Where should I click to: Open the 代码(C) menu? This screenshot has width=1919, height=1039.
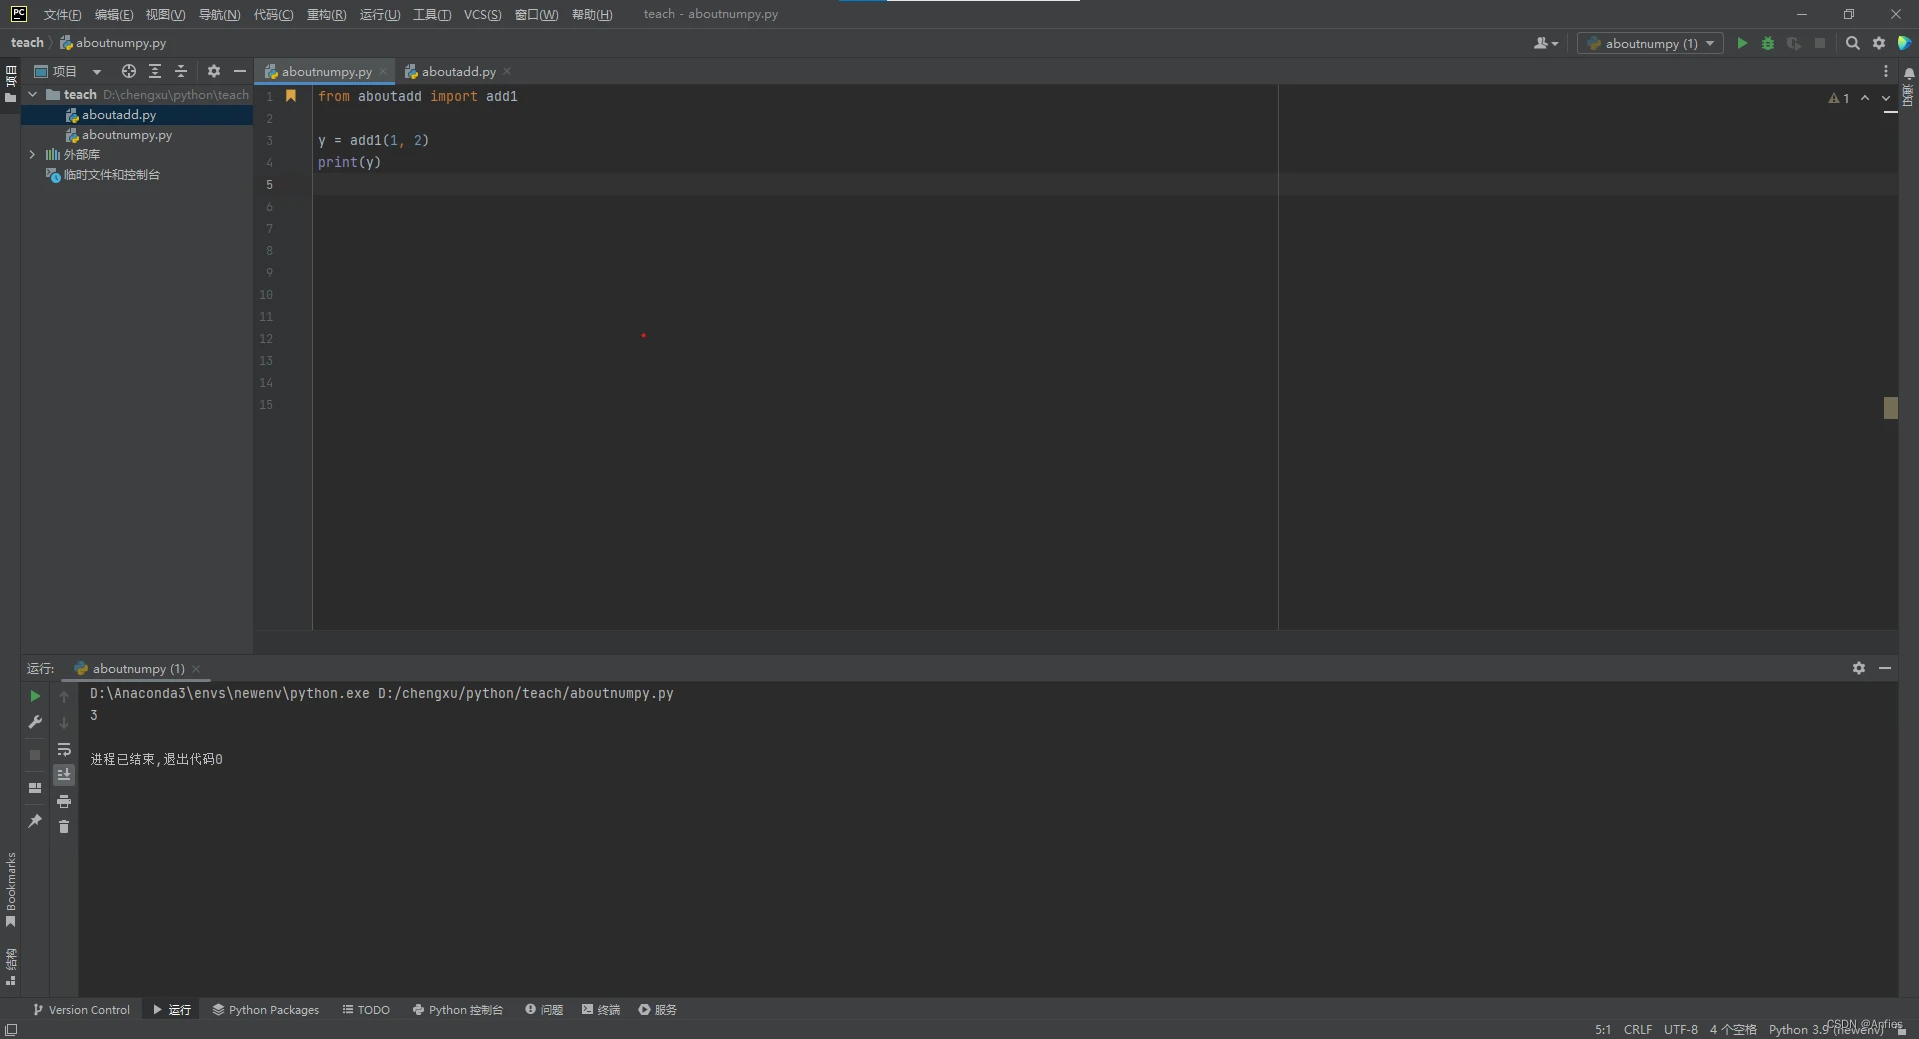tap(273, 14)
